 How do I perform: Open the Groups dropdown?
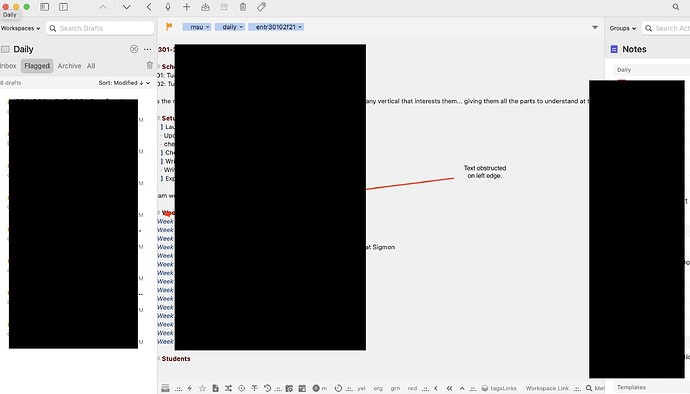[x=623, y=28]
